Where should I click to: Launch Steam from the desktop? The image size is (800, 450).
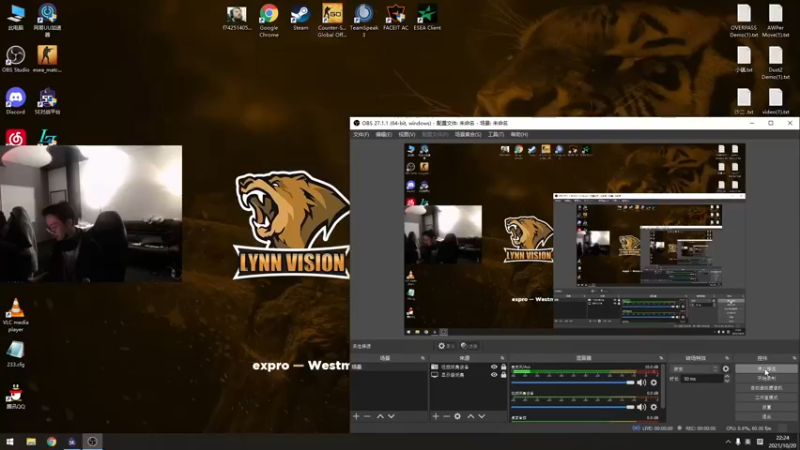pos(301,18)
